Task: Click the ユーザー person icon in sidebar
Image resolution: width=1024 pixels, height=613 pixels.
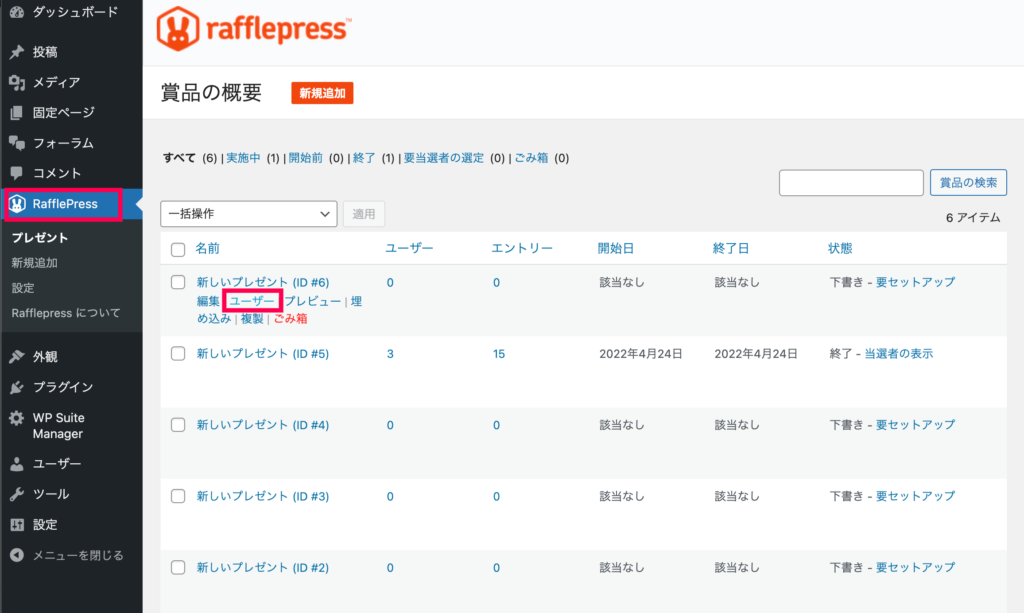Action: click(x=17, y=464)
